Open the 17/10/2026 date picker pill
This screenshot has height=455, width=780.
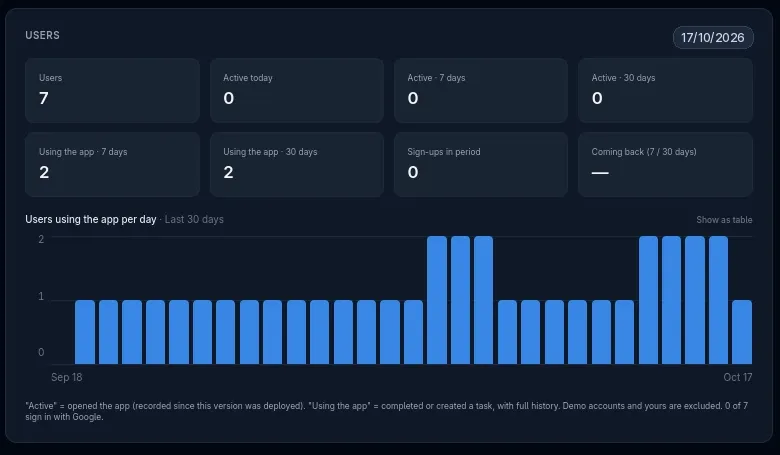pyautogui.click(x=713, y=38)
